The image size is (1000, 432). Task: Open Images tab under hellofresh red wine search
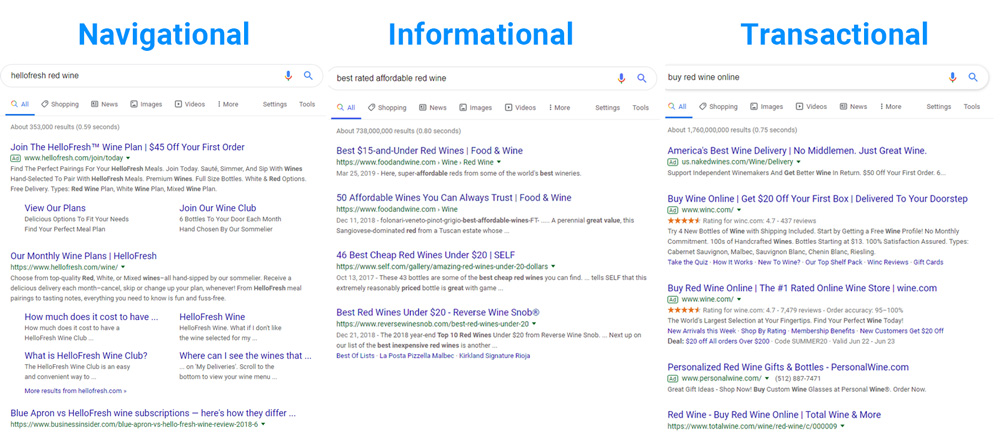(146, 104)
